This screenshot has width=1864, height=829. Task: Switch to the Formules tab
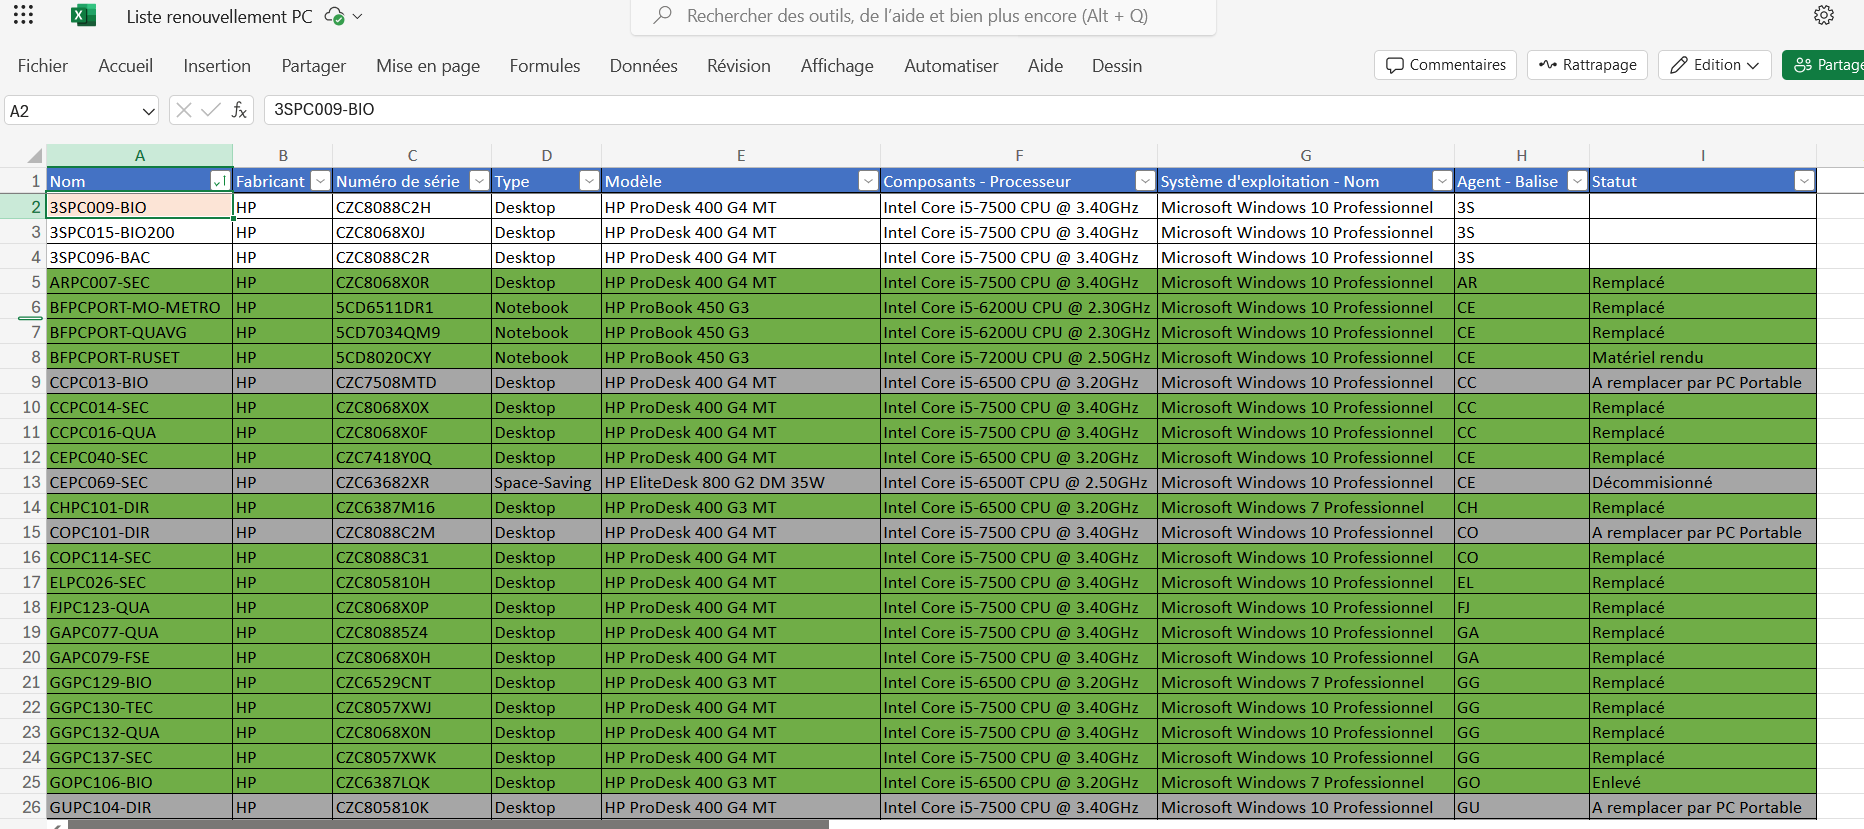point(545,66)
